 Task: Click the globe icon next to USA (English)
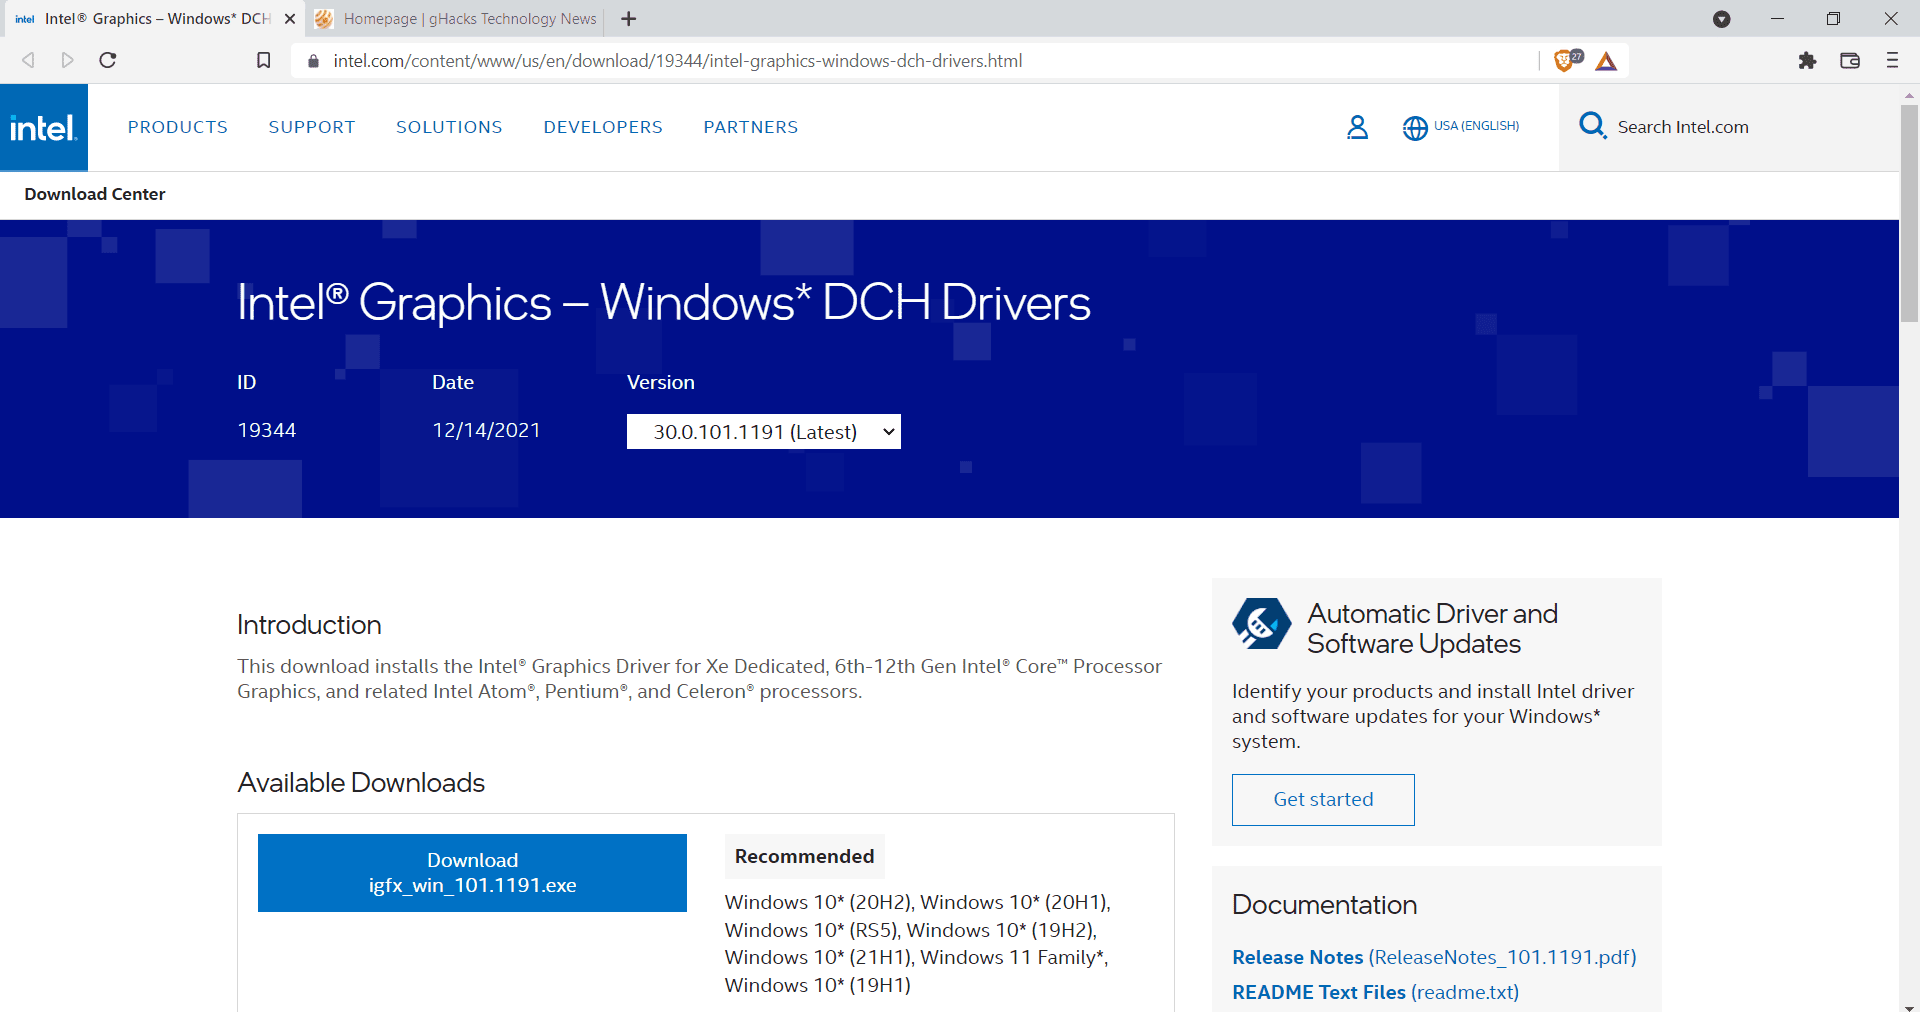click(1415, 127)
